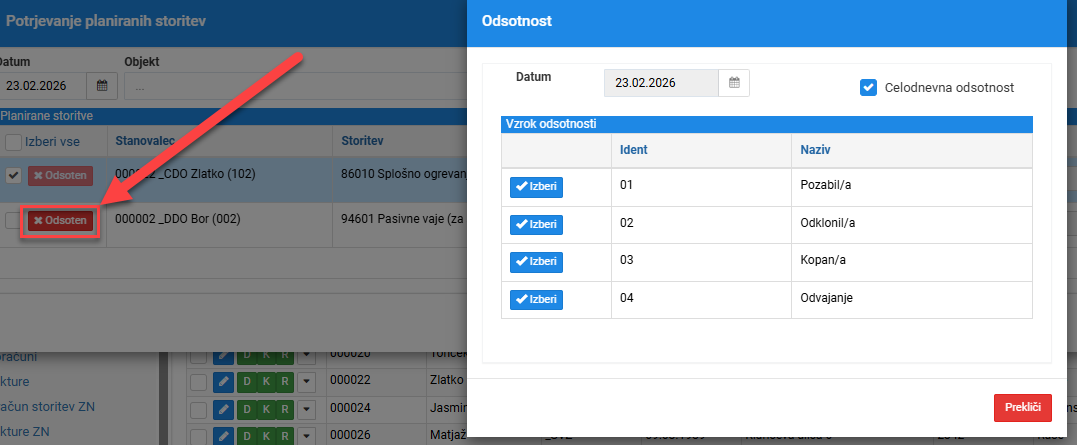Cancel the dialog with Prekliči
1077x445 pixels.
pos(1023,407)
